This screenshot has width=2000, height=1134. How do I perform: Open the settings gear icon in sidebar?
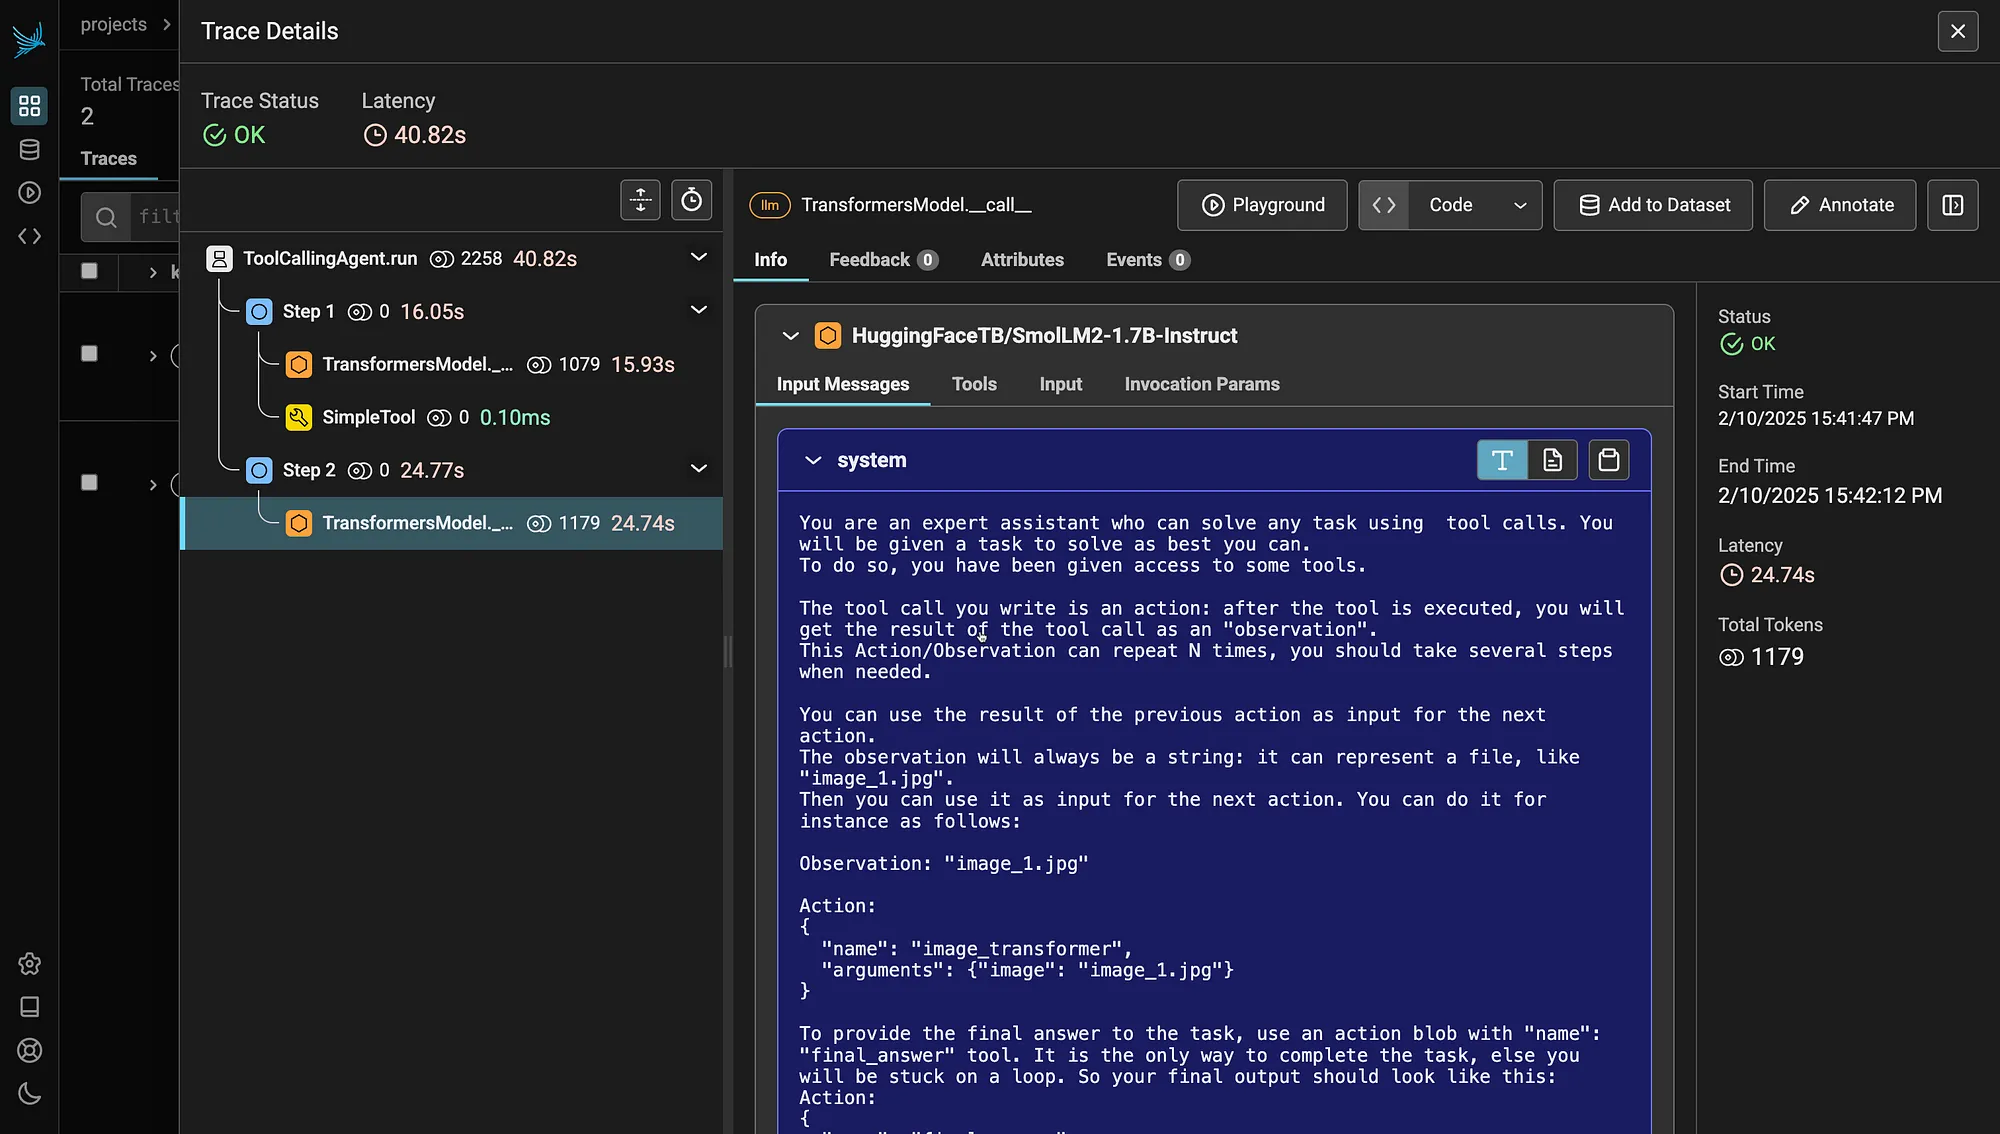tap(29, 964)
